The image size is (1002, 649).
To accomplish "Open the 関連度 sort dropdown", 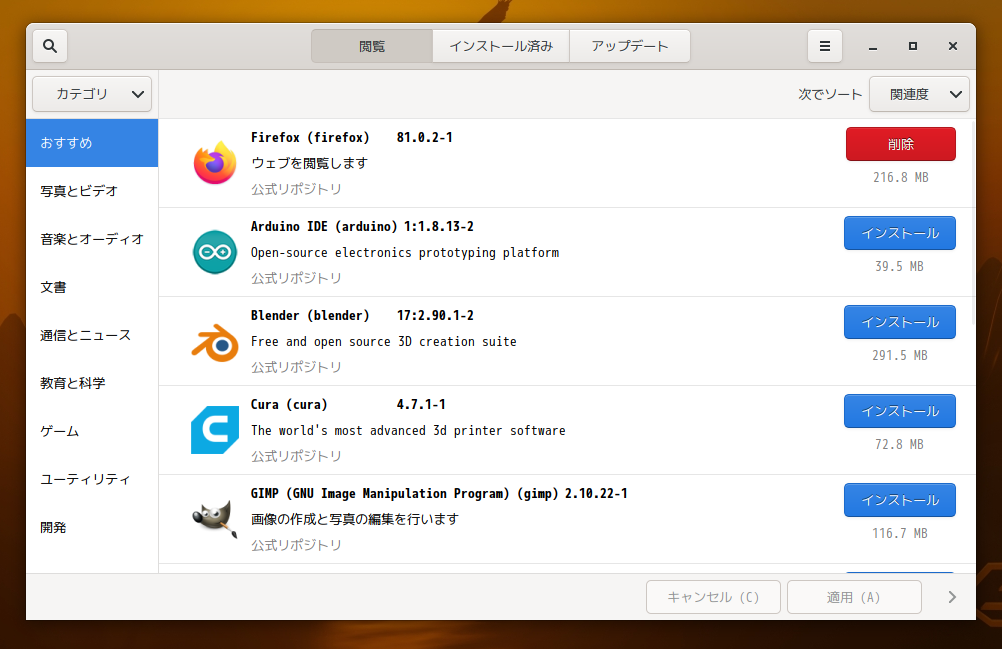I will [919, 94].
